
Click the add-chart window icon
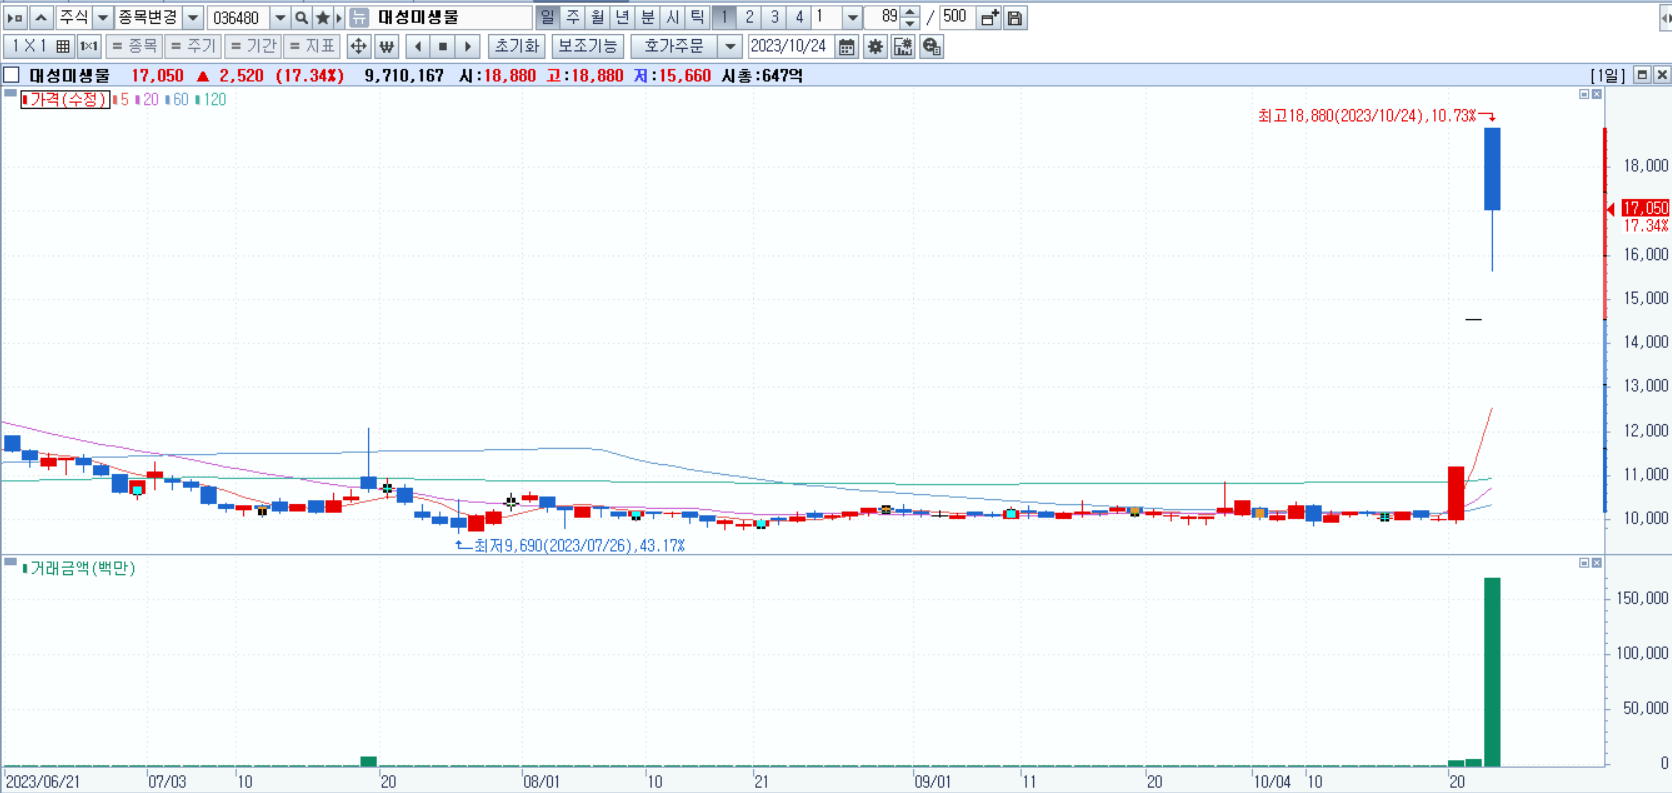pyautogui.click(x=989, y=18)
